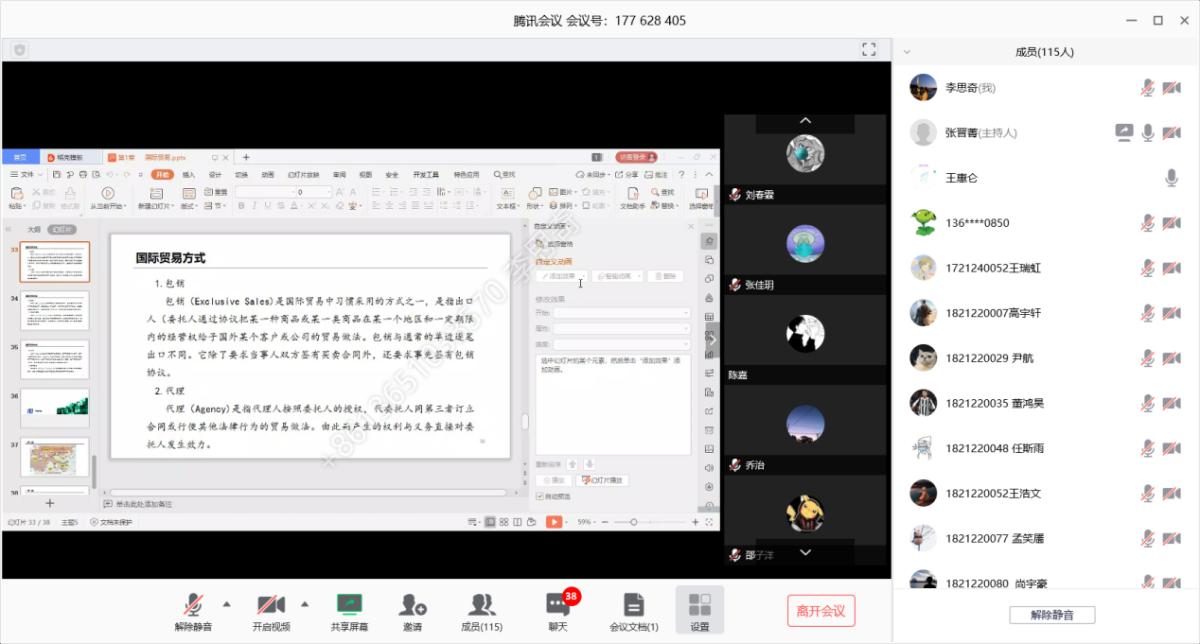Viewport: 1200px width, 644px height.
Task: Select host 张晋菁 in member list
Action: pyautogui.click(x=980, y=132)
